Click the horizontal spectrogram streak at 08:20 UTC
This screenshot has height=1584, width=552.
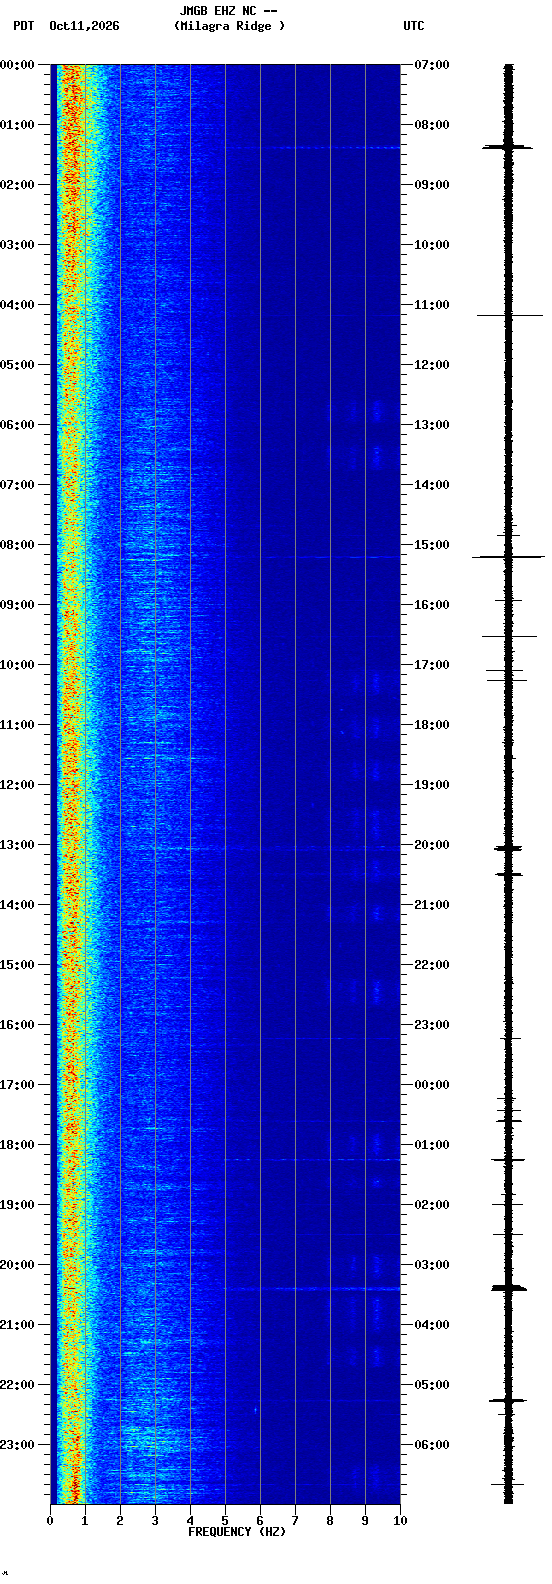pyautogui.click(x=312, y=147)
